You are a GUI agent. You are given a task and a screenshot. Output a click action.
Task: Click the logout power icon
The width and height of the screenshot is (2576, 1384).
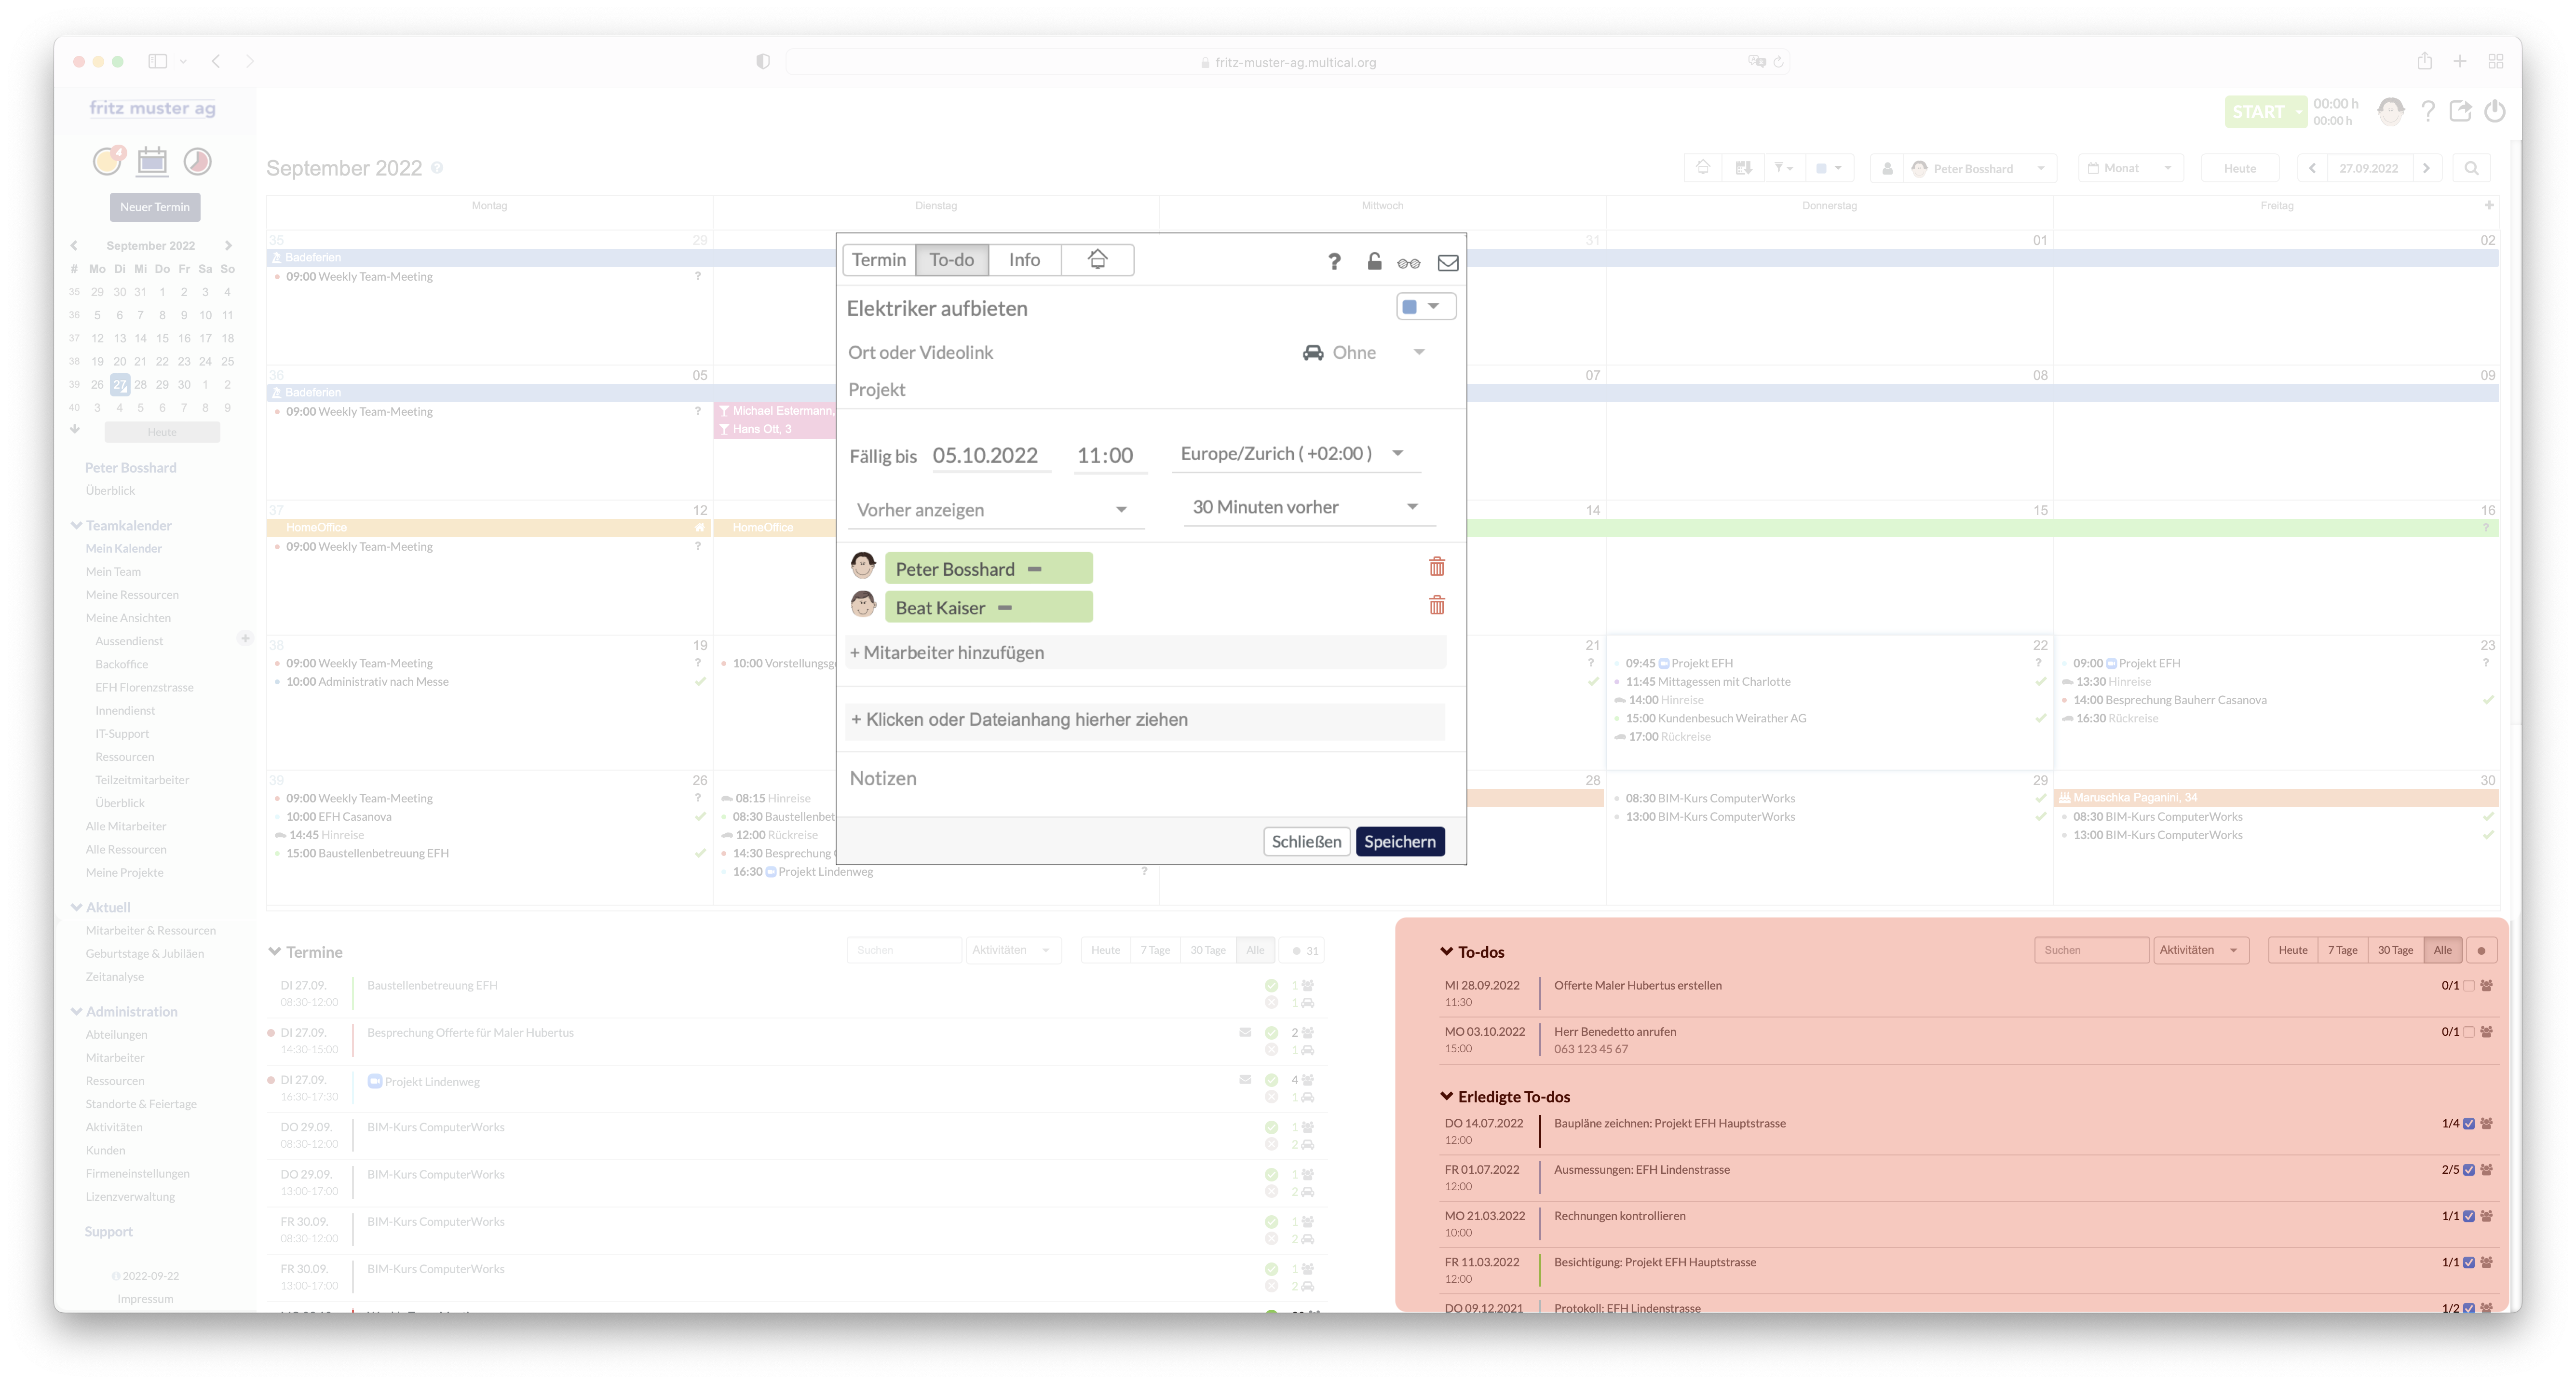tap(2494, 111)
